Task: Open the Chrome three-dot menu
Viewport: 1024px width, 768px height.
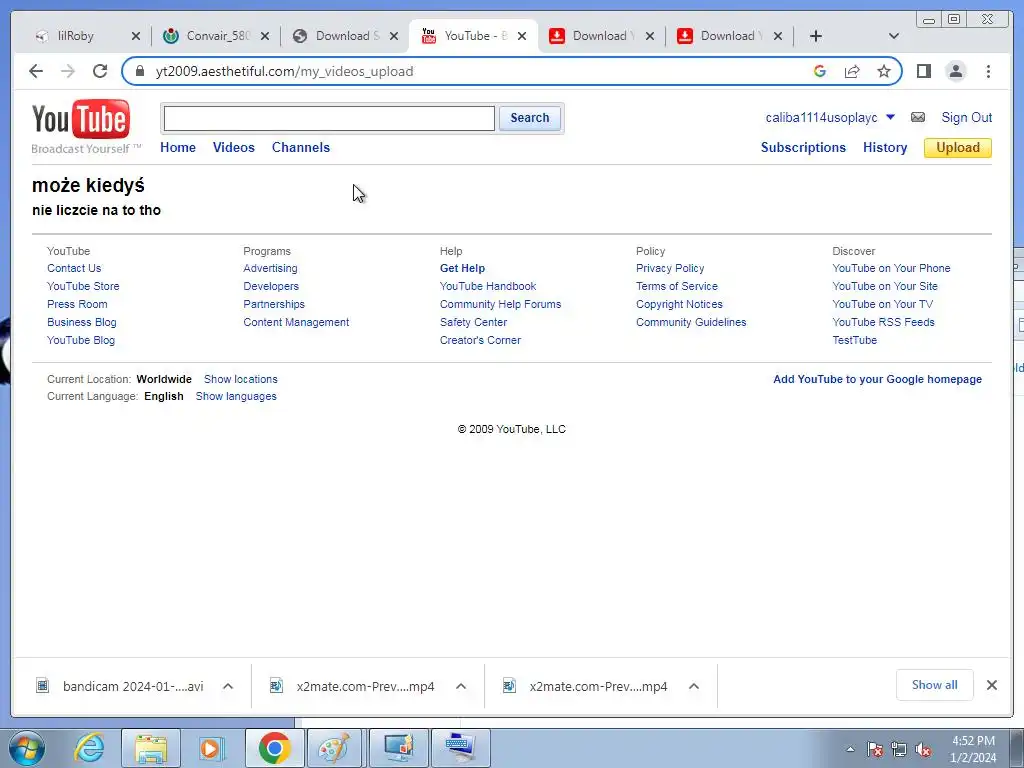Action: 988,71
